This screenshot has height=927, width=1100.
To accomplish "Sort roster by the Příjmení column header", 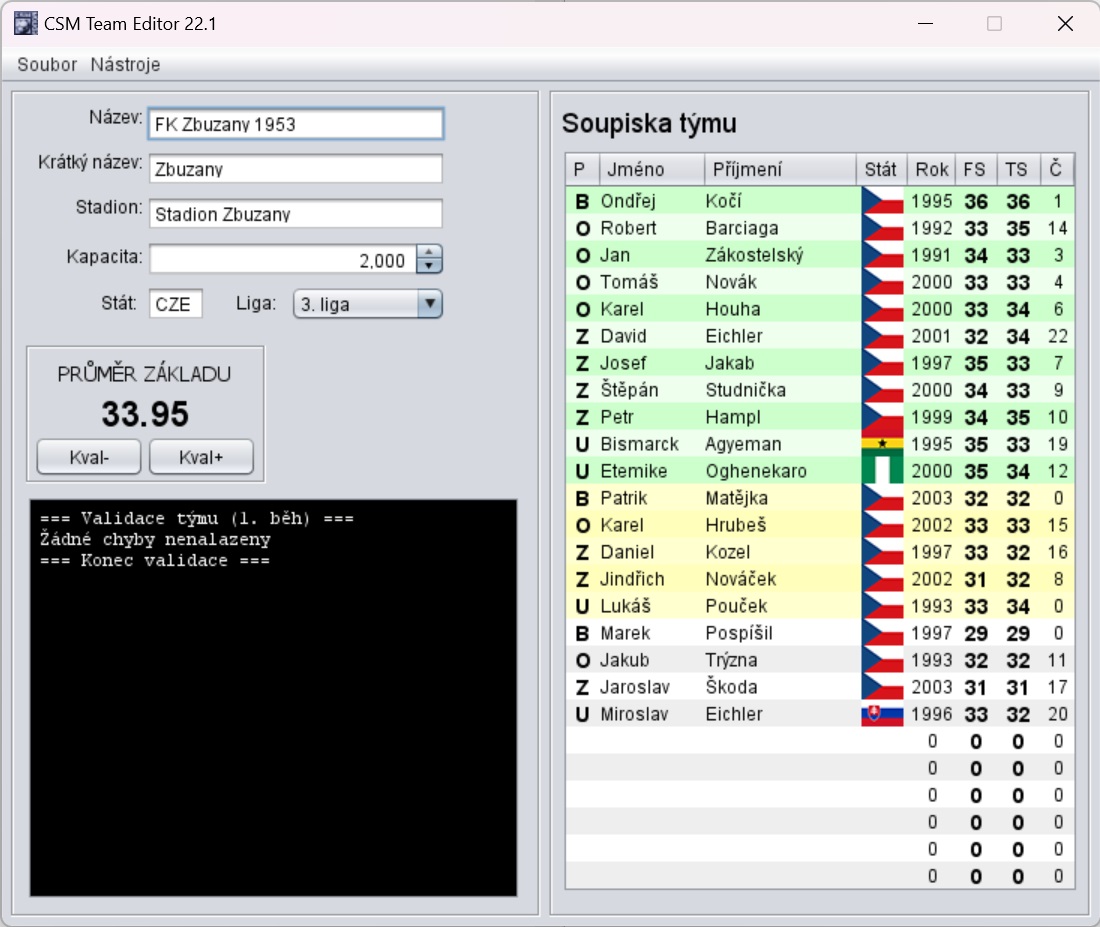I will coord(780,170).
